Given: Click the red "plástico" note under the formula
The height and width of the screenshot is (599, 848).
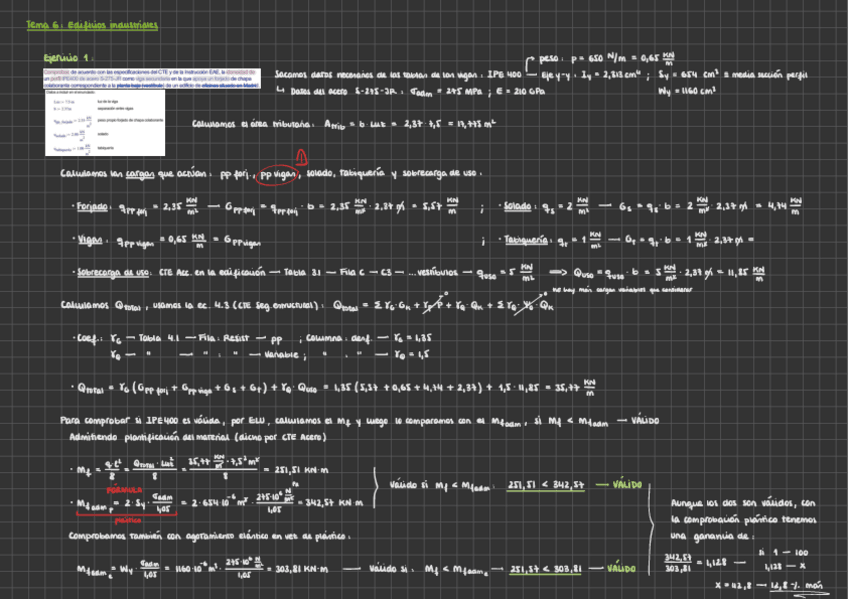Looking at the screenshot, I should (x=128, y=520).
